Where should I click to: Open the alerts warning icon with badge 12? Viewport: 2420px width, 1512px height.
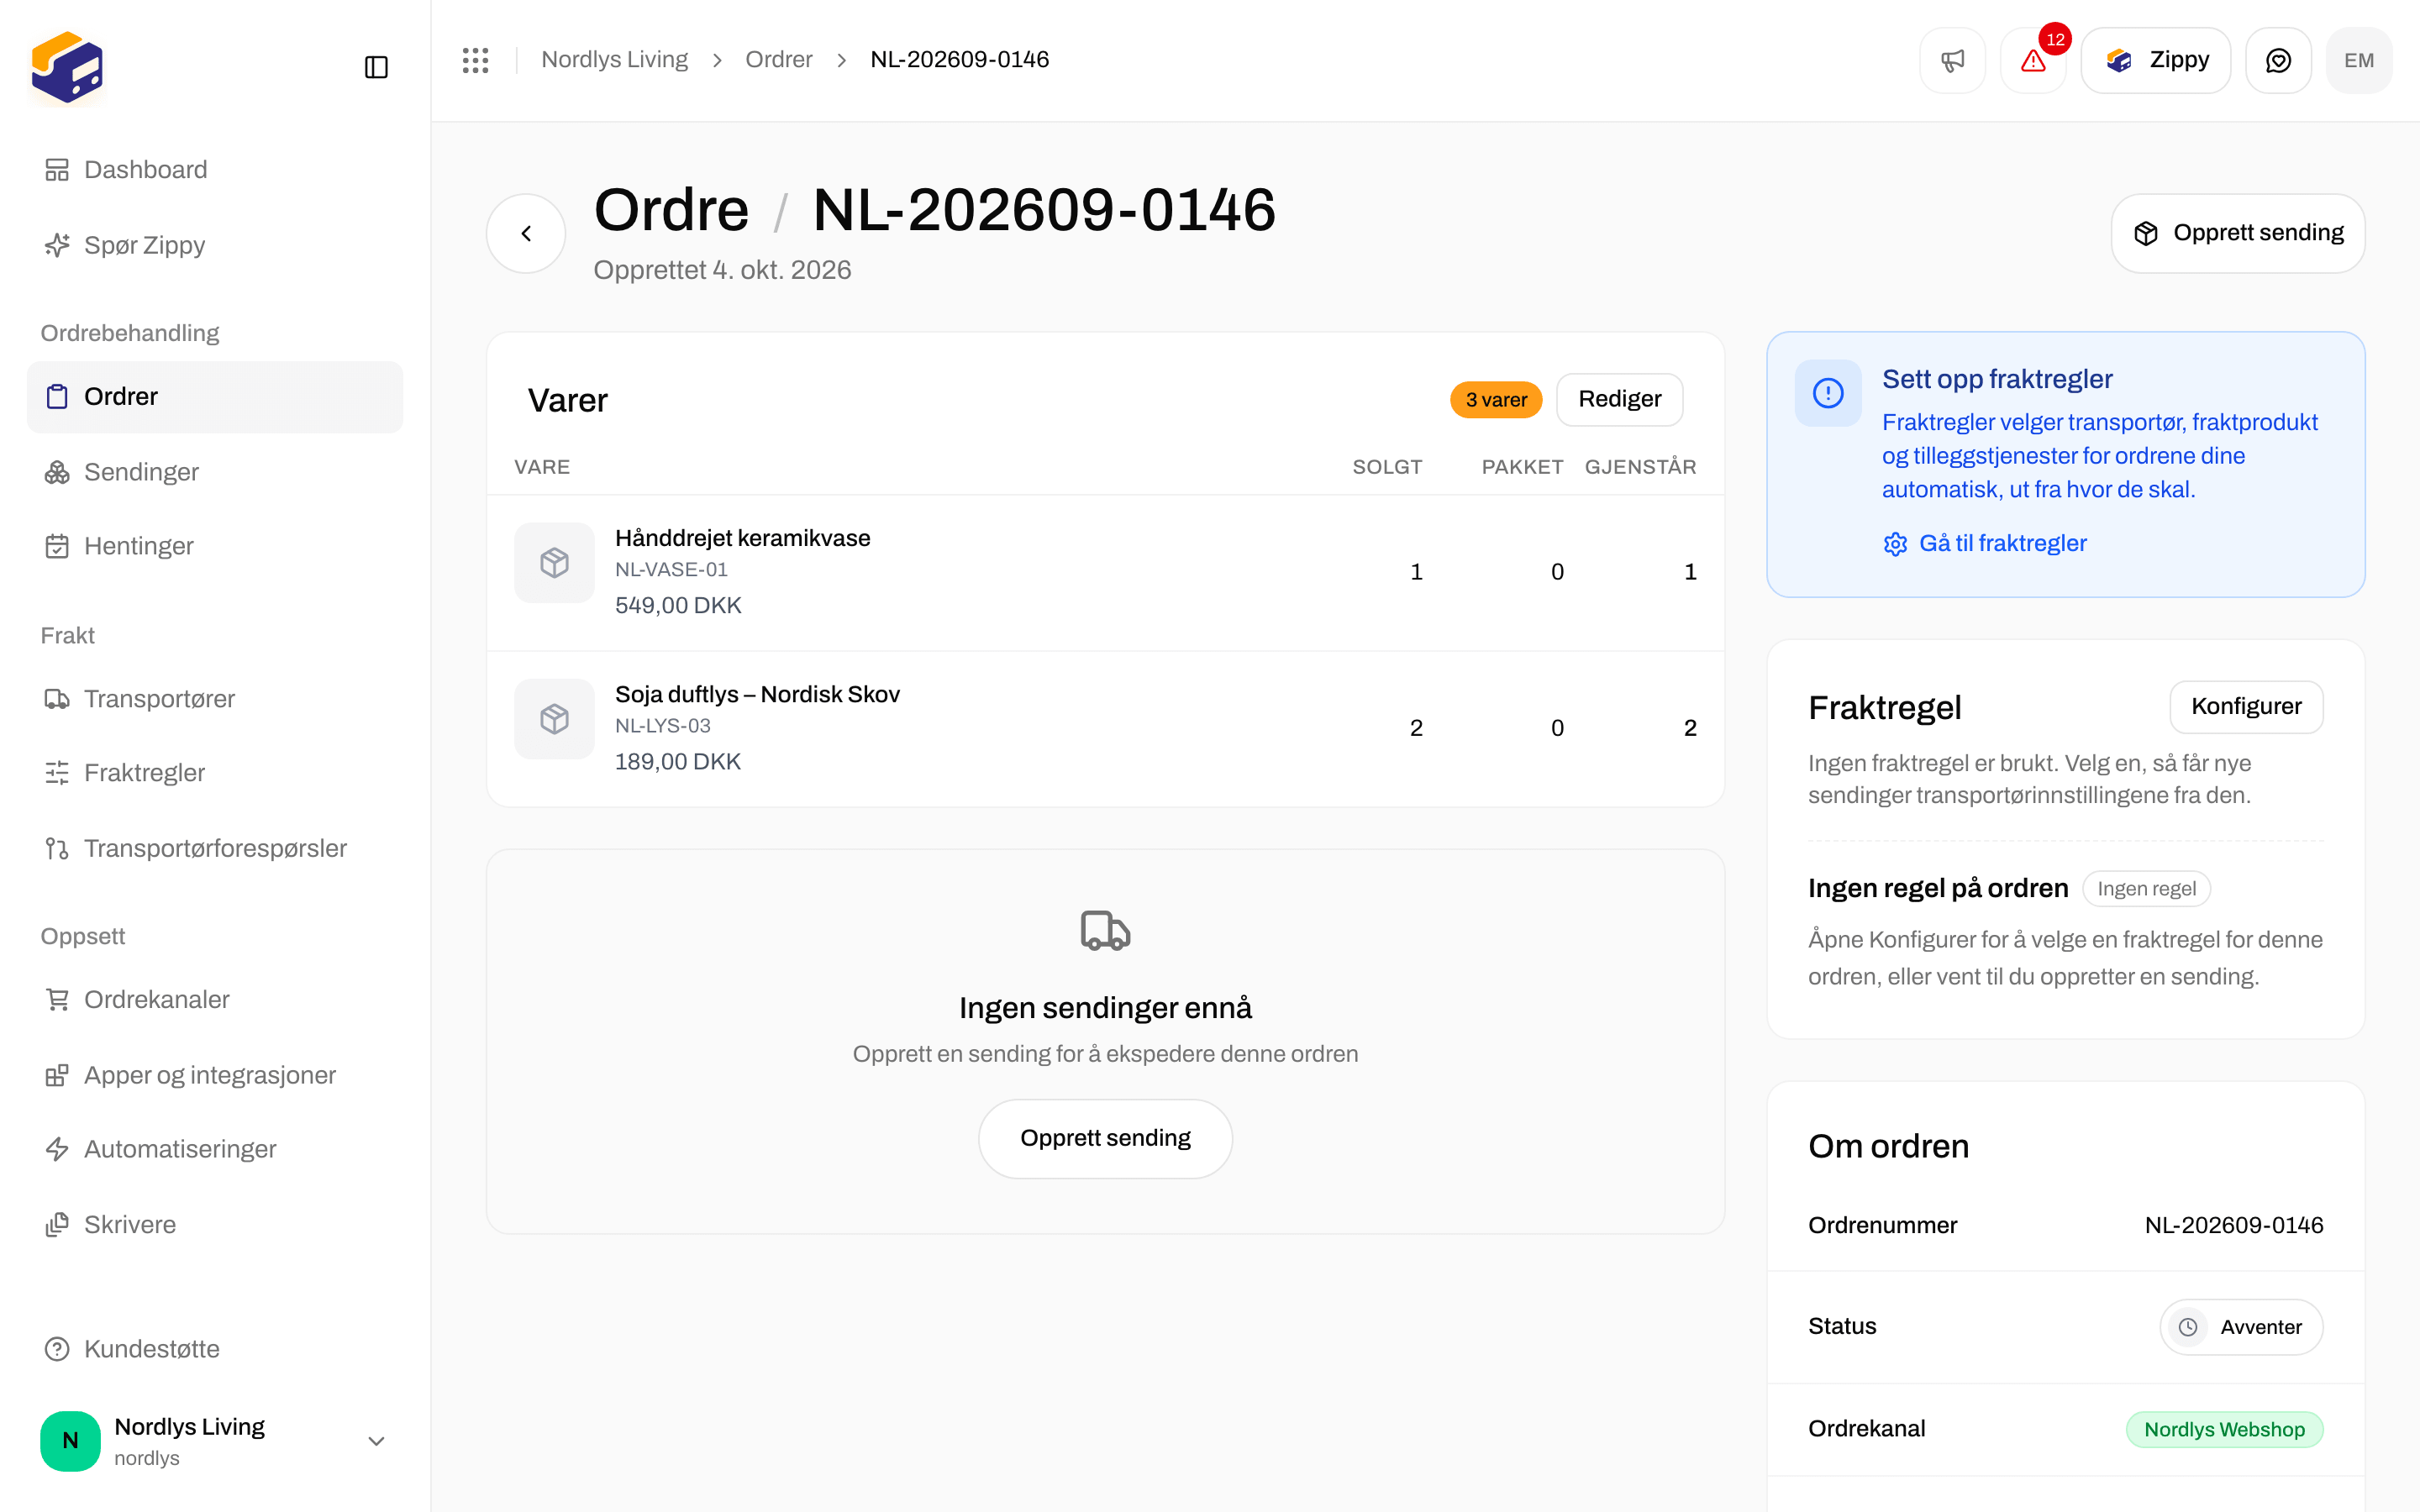(2033, 60)
